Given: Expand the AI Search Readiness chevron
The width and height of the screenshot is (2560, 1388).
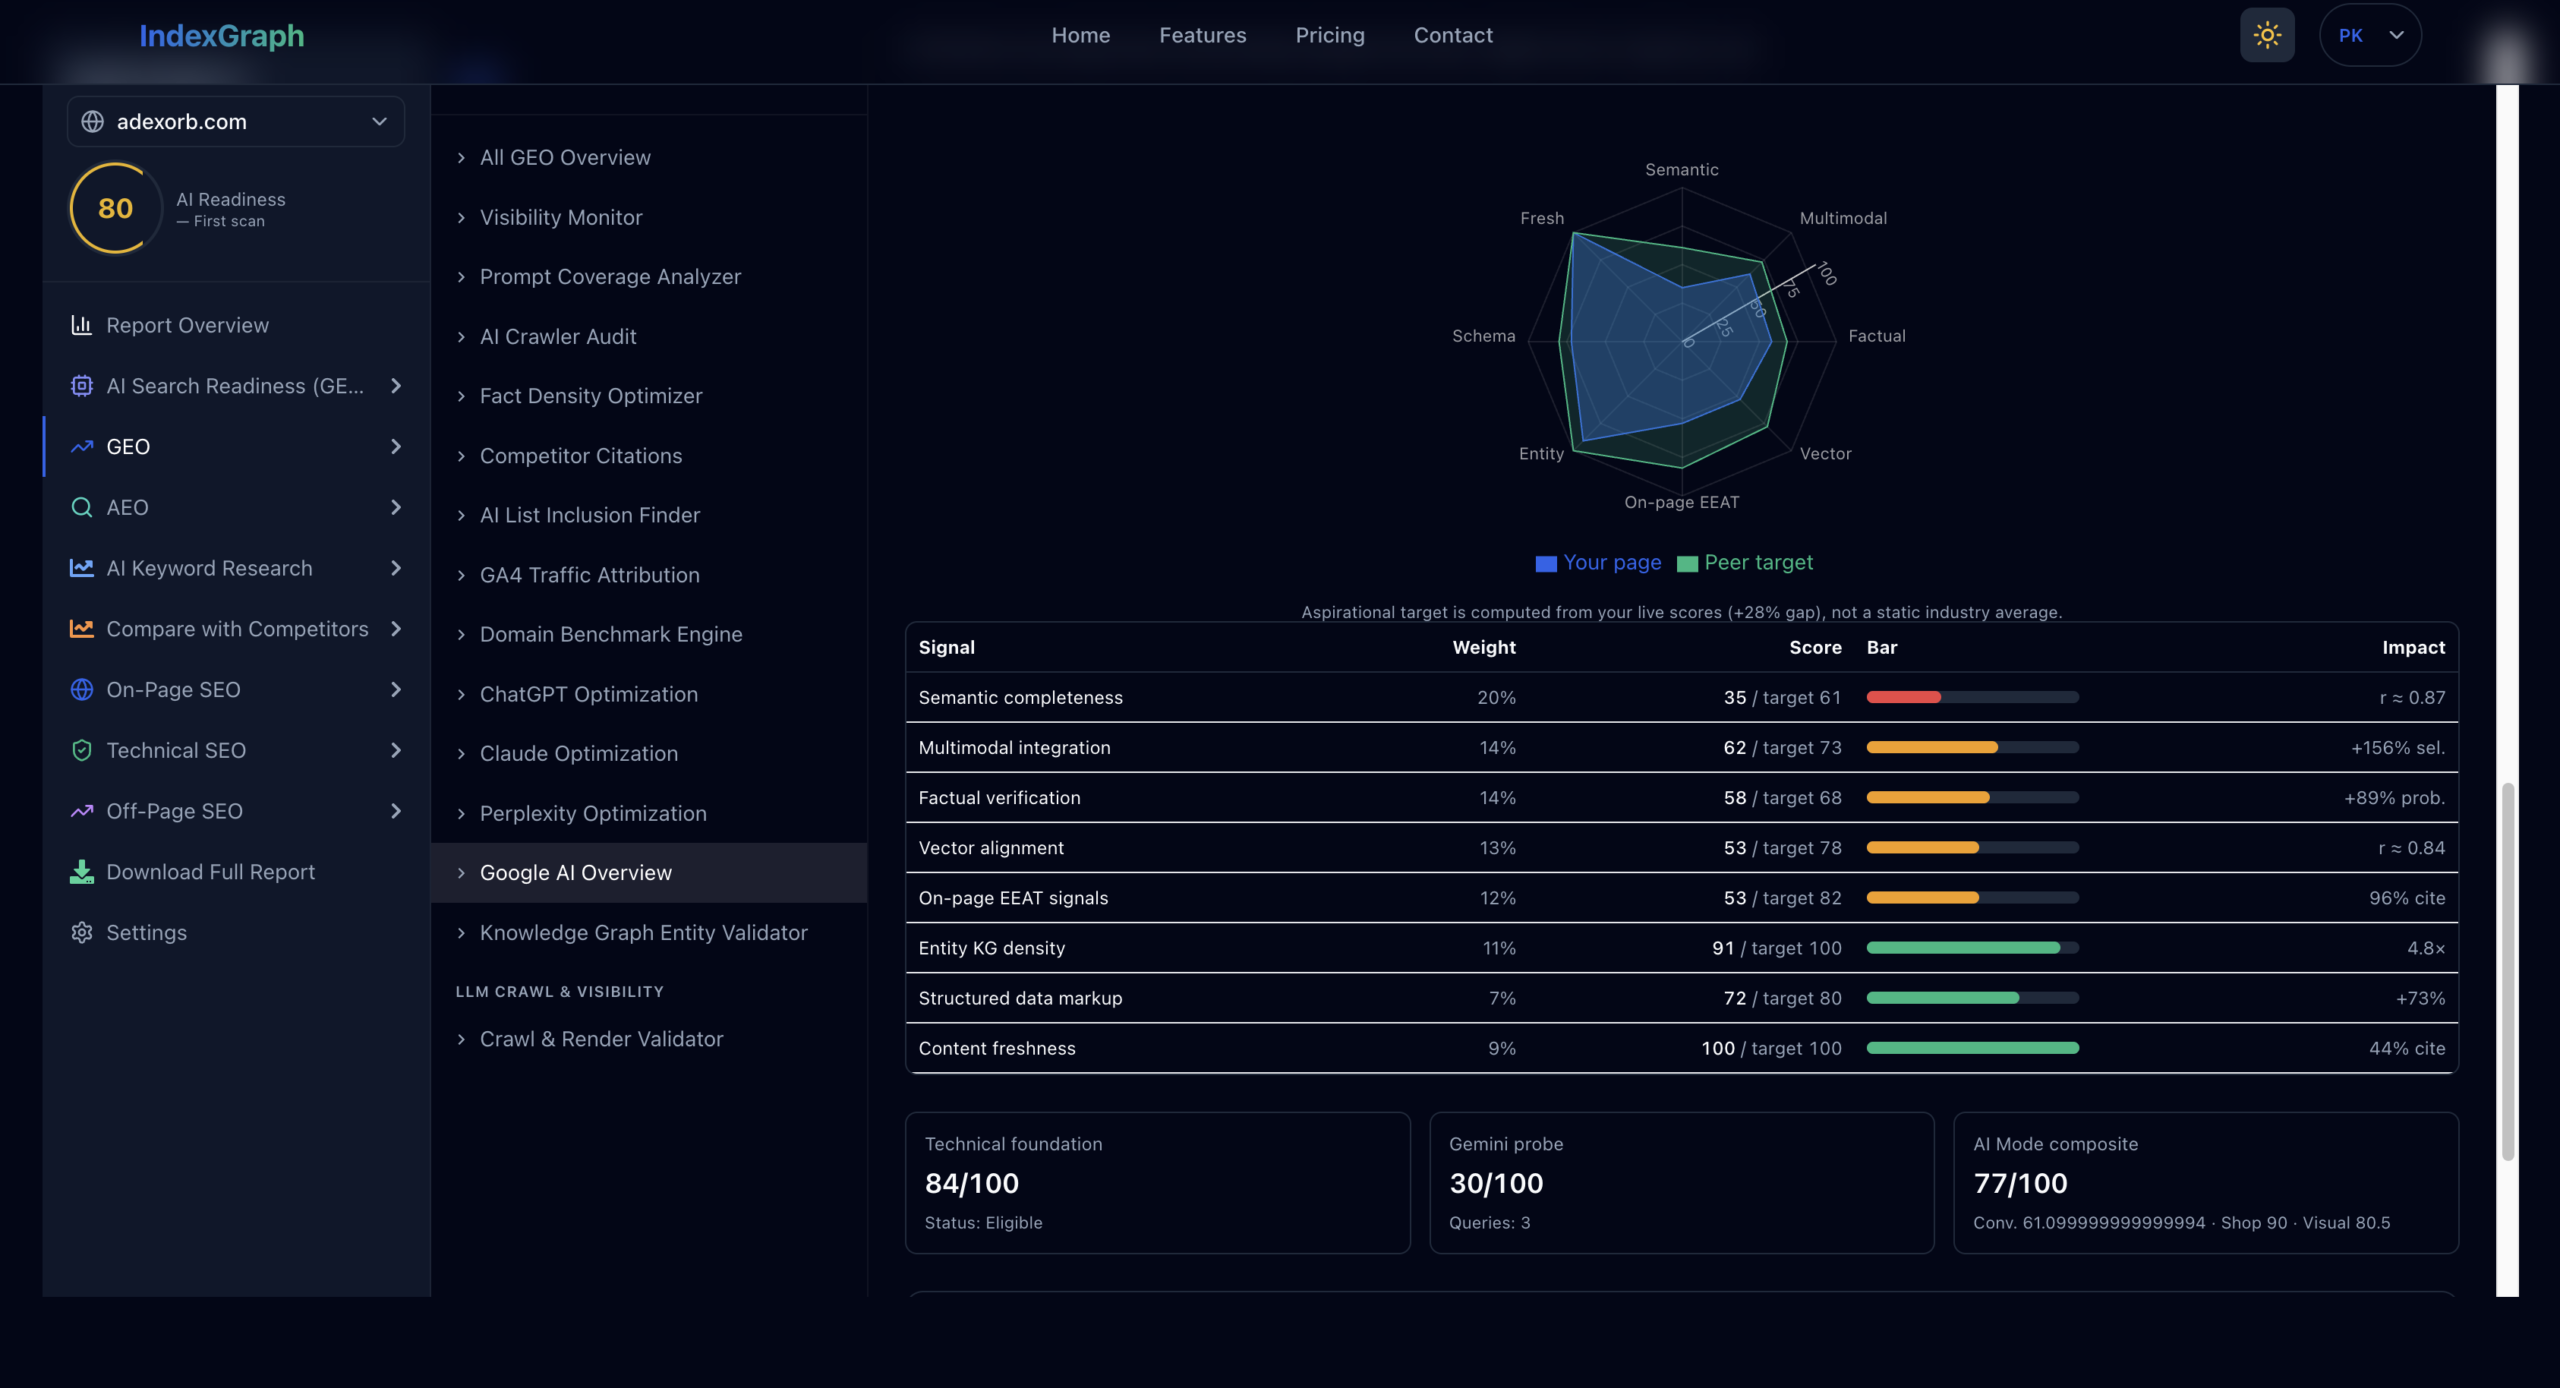Looking at the screenshot, I should (x=396, y=386).
